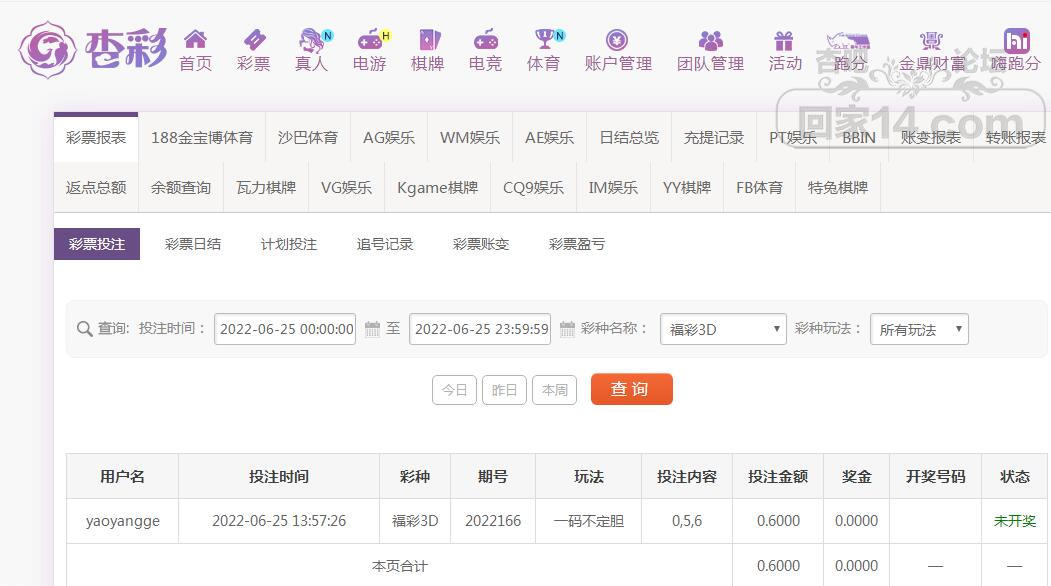This screenshot has height=586, width=1051.
Task: Click the betting start time input field
Action: click(285, 328)
